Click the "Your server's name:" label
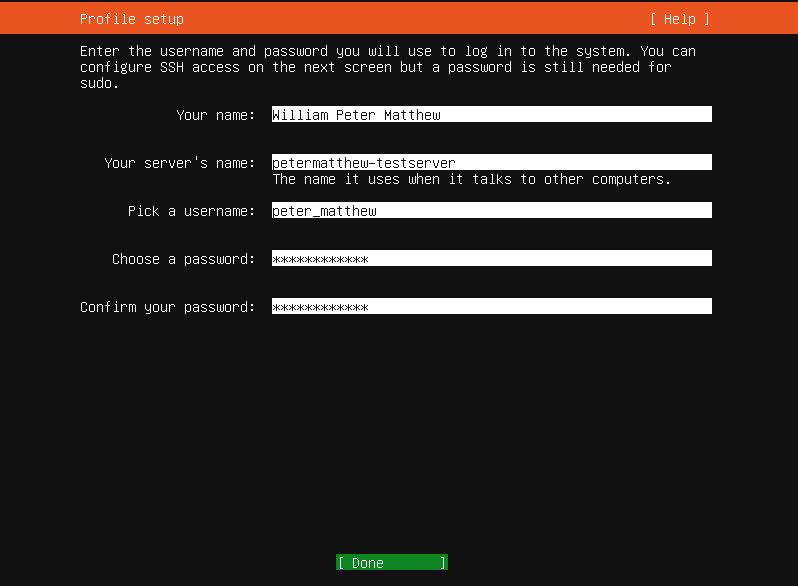This screenshot has height=586, width=798. pos(180,163)
